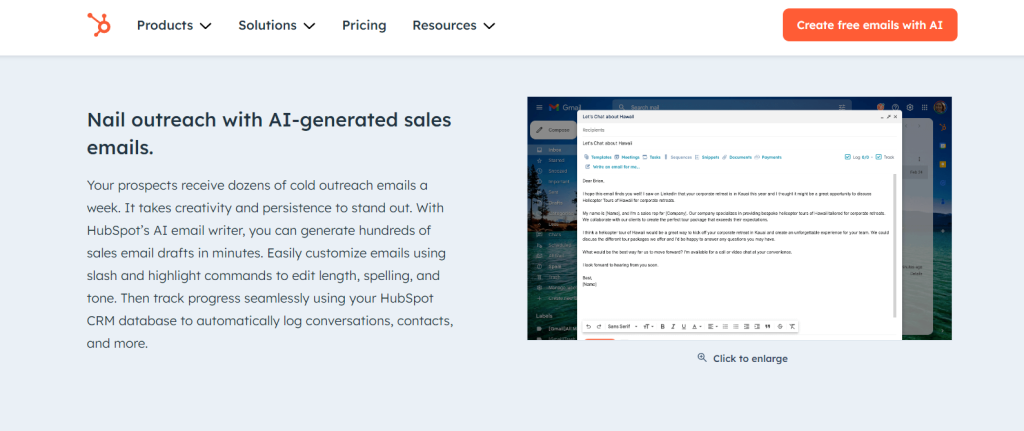Expand the Products dropdown menu
The width and height of the screenshot is (1024, 431).
(174, 25)
